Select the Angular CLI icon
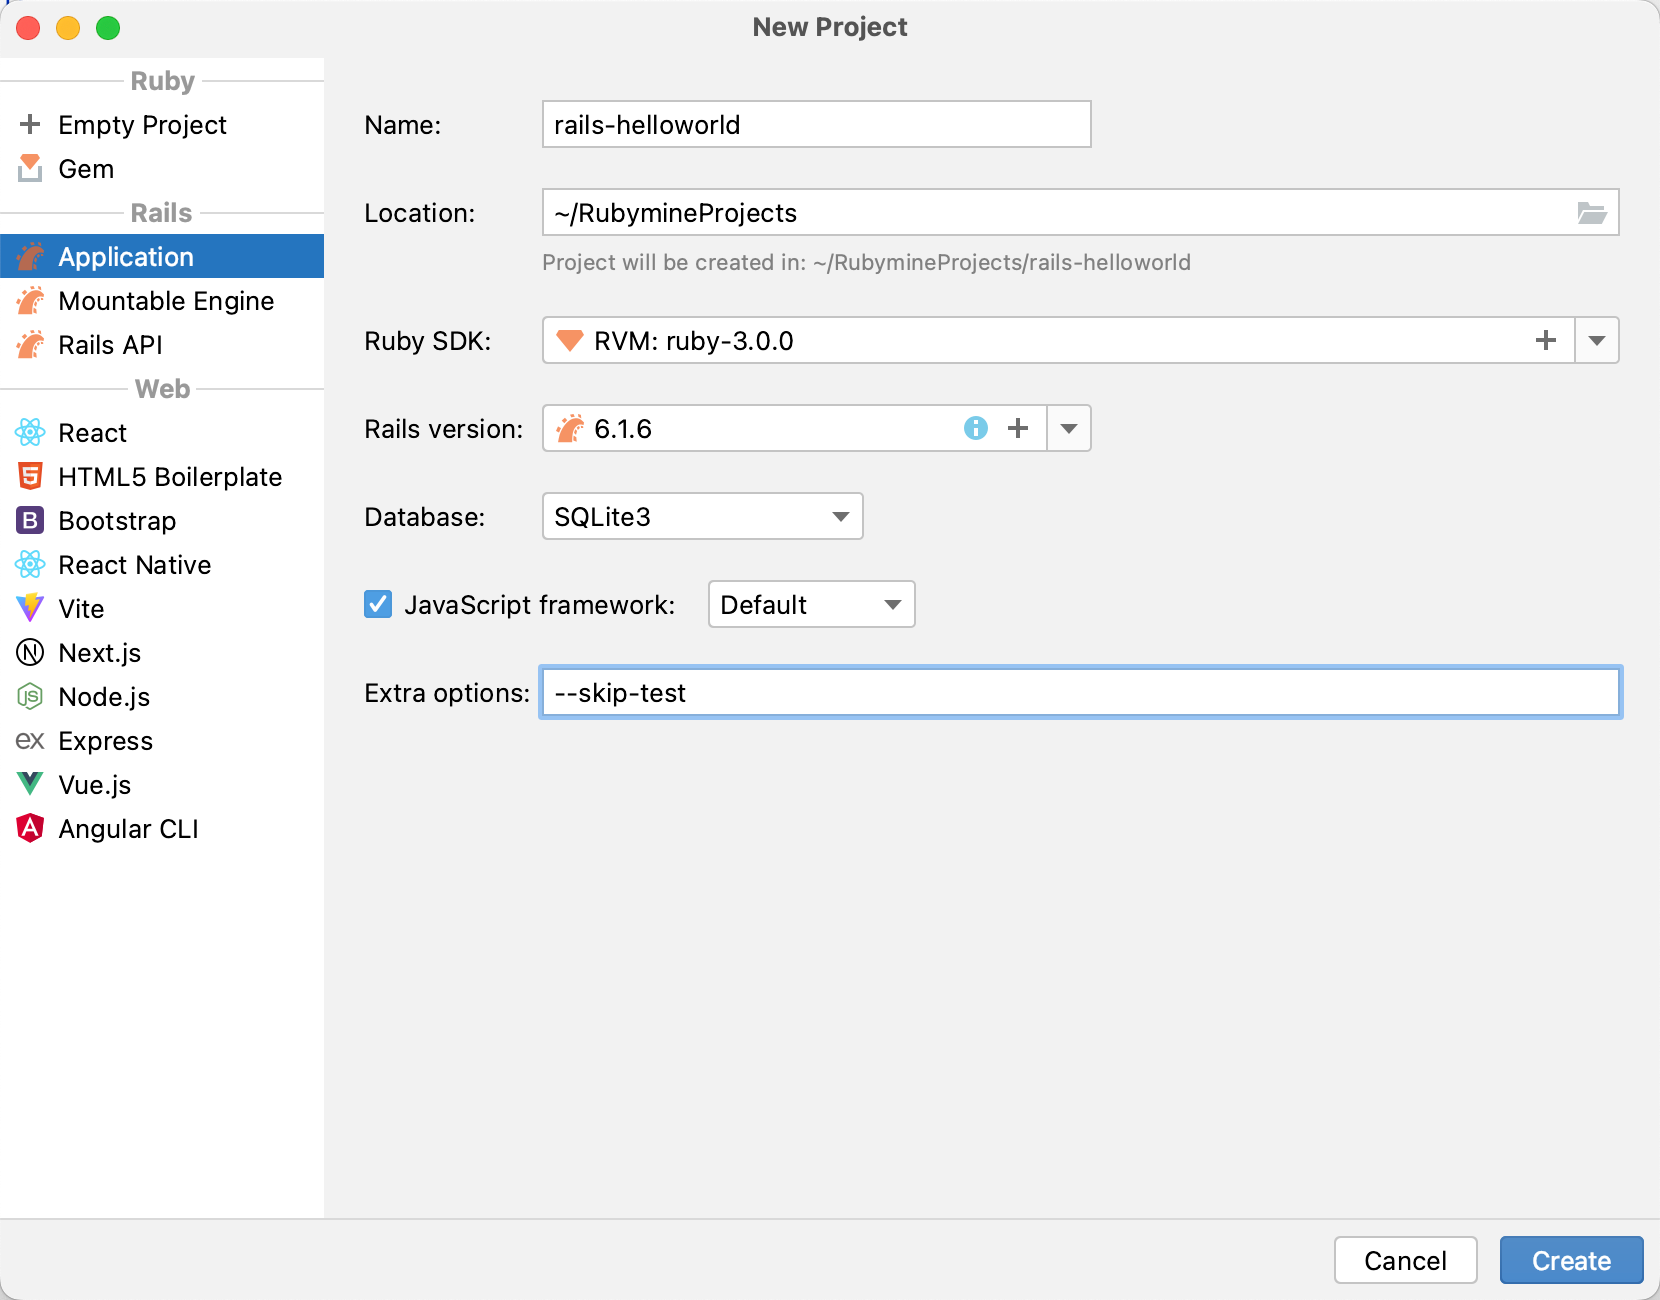Viewport: 1660px width, 1300px height. pos(30,828)
